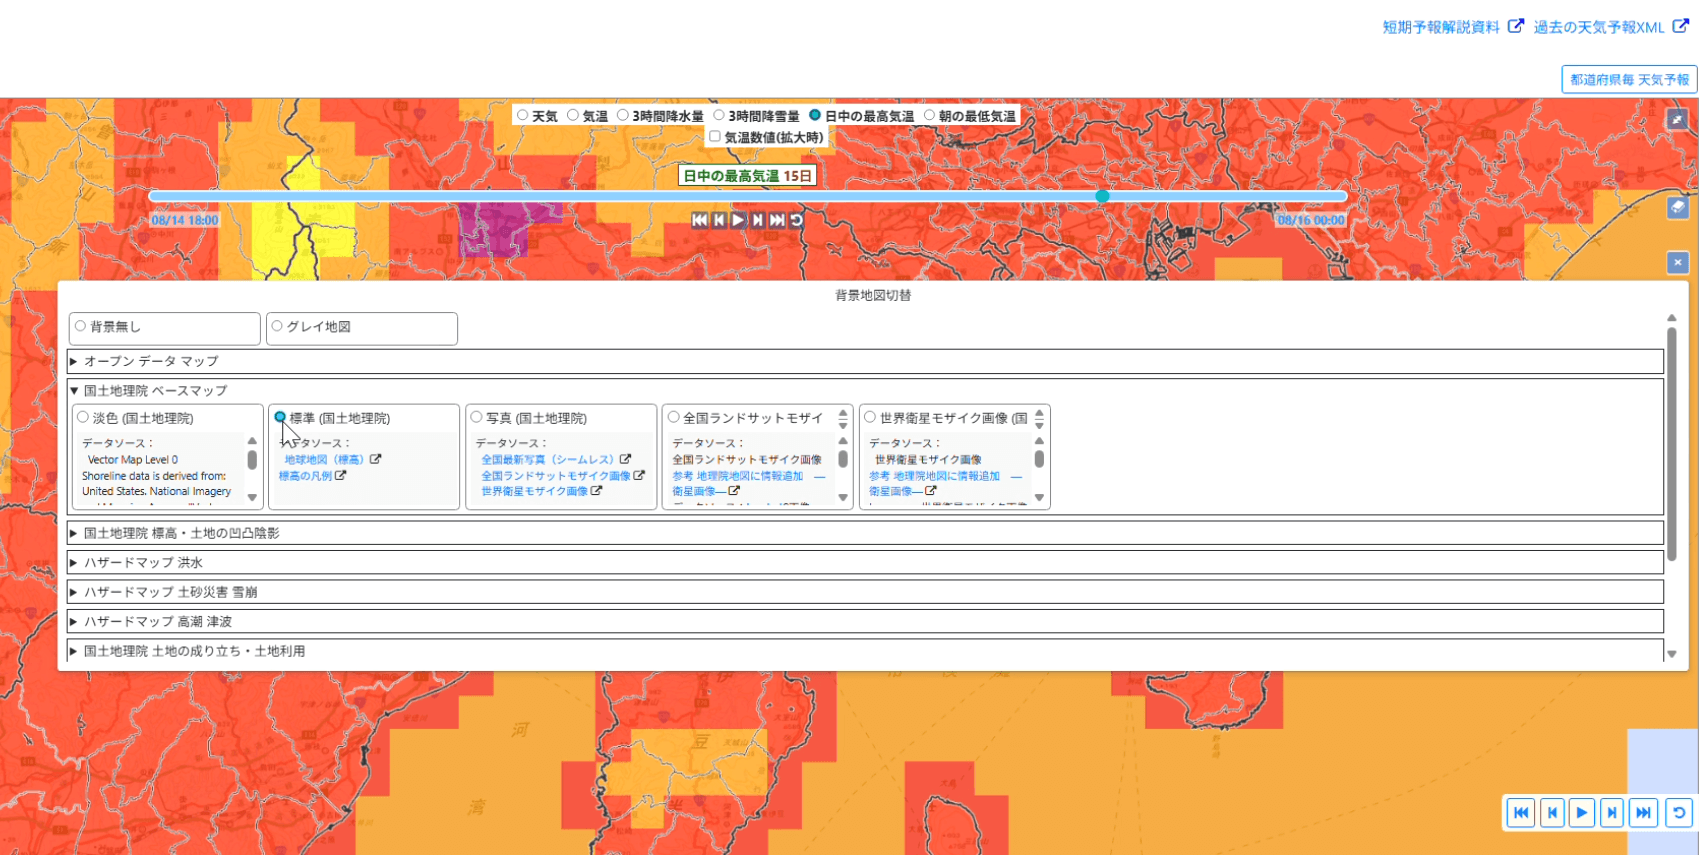Viewport: 1704px width, 855px height.
Task: Close the 背景地図切替 panel with X
Action: (x=1677, y=262)
